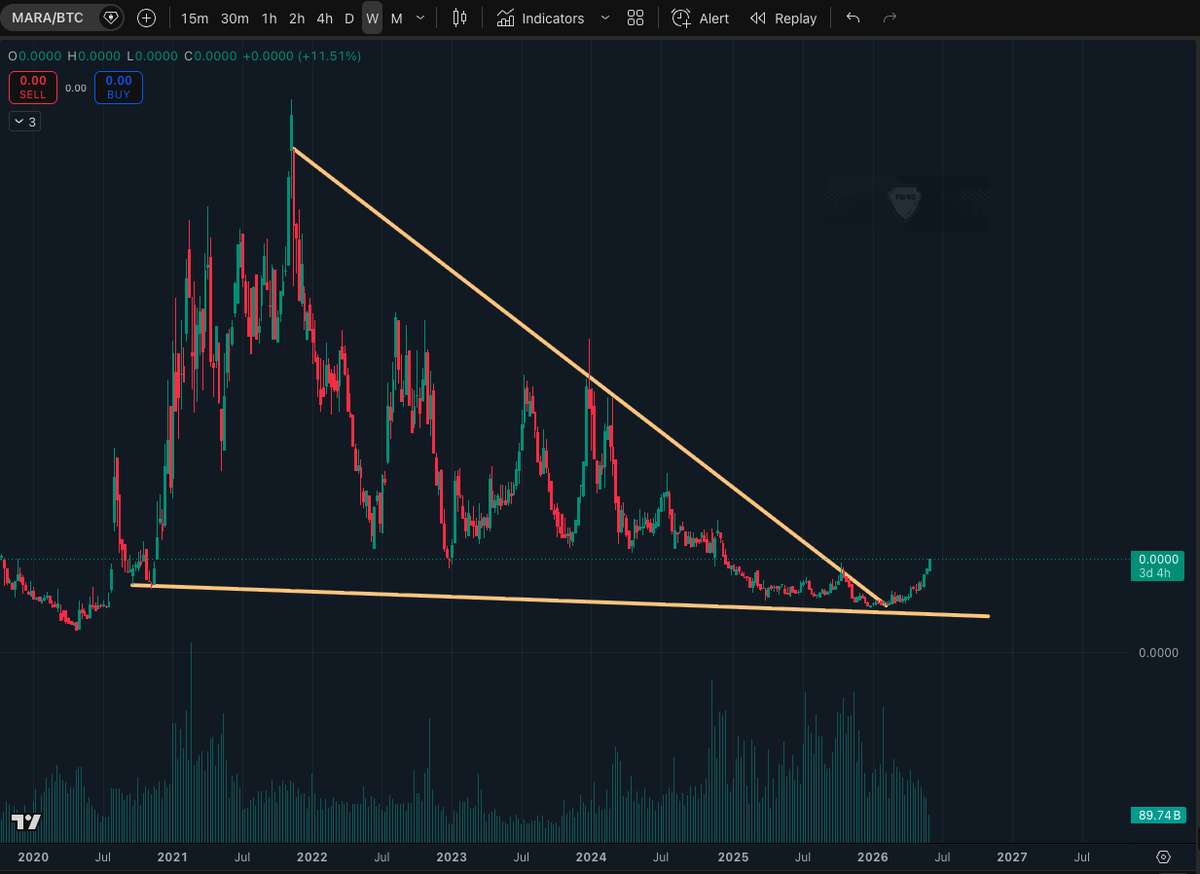1200x874 pixels.
Task: Click the 2027 label on the time axis
Action: pyautogui.click(x=1012, y=857)
